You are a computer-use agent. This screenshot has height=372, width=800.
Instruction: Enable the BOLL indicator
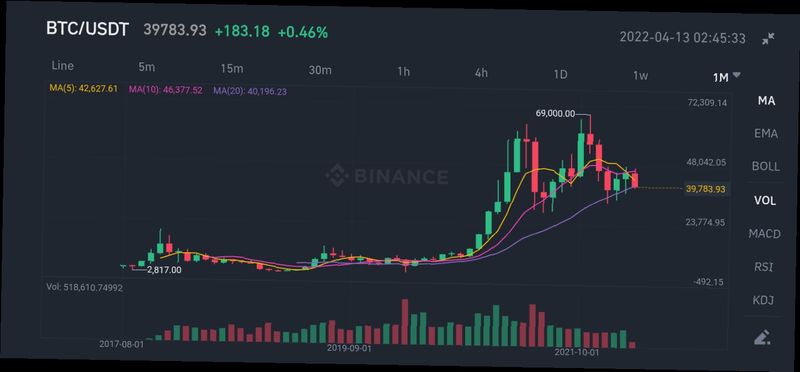click(766, 166)
